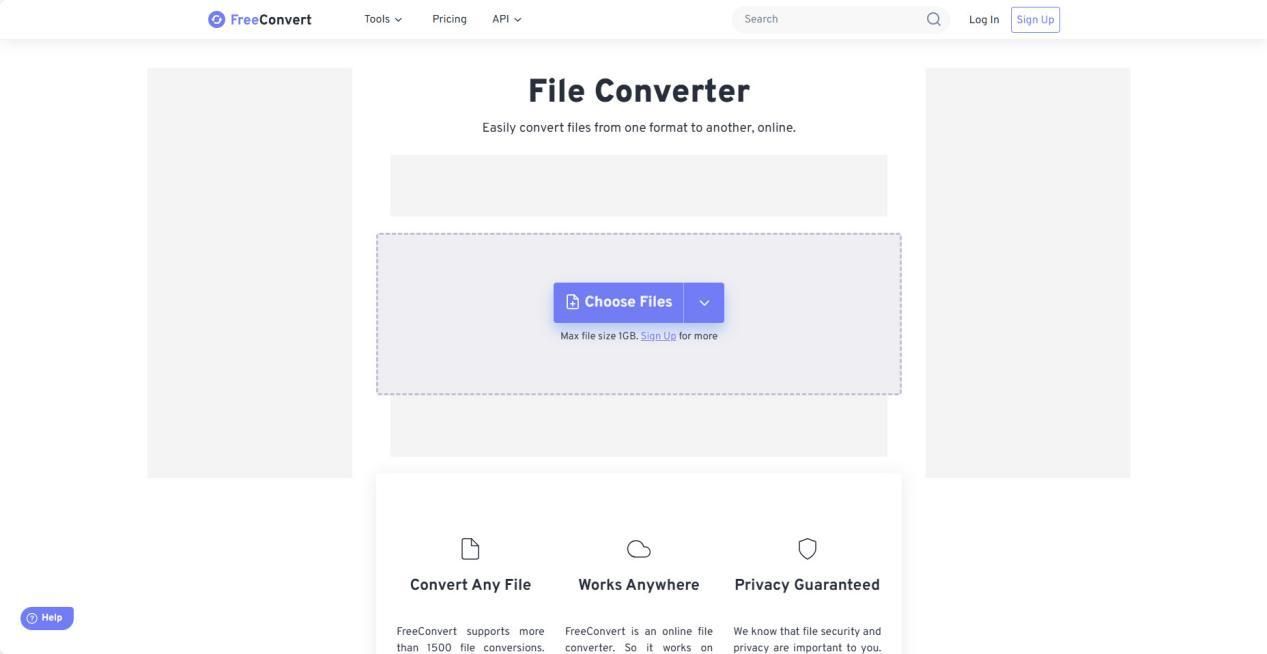The height and width of the screenshot is (654, 1267).
Task: Click the shield icon above Privacy Guaranteed
Action: [807, 549]
